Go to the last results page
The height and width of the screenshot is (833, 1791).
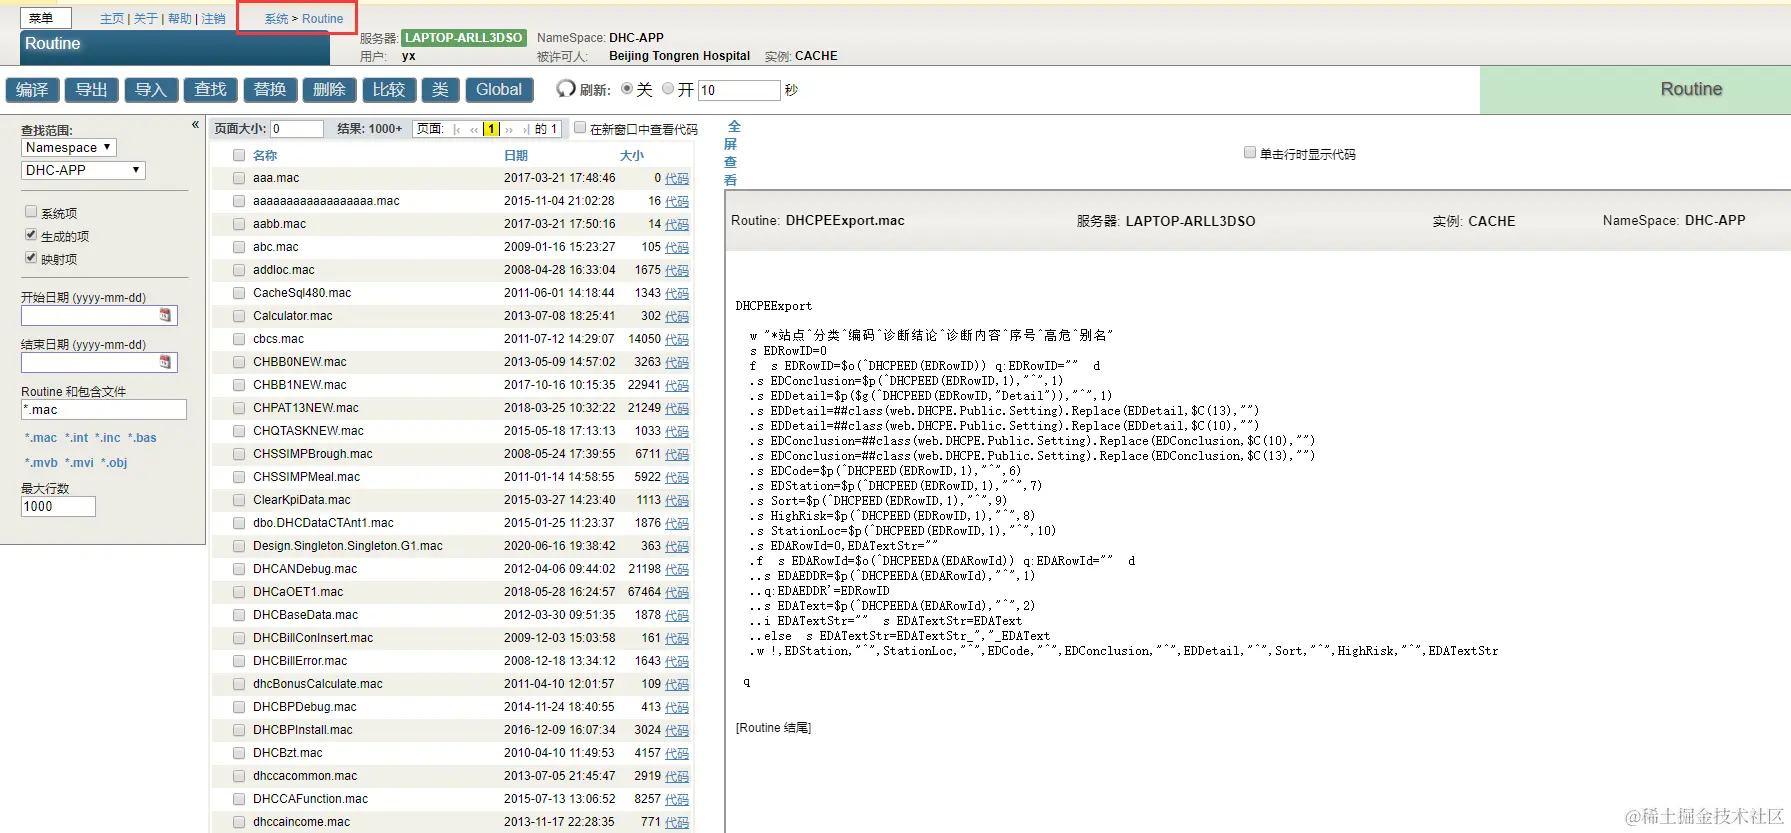click(x=525, y=129)
